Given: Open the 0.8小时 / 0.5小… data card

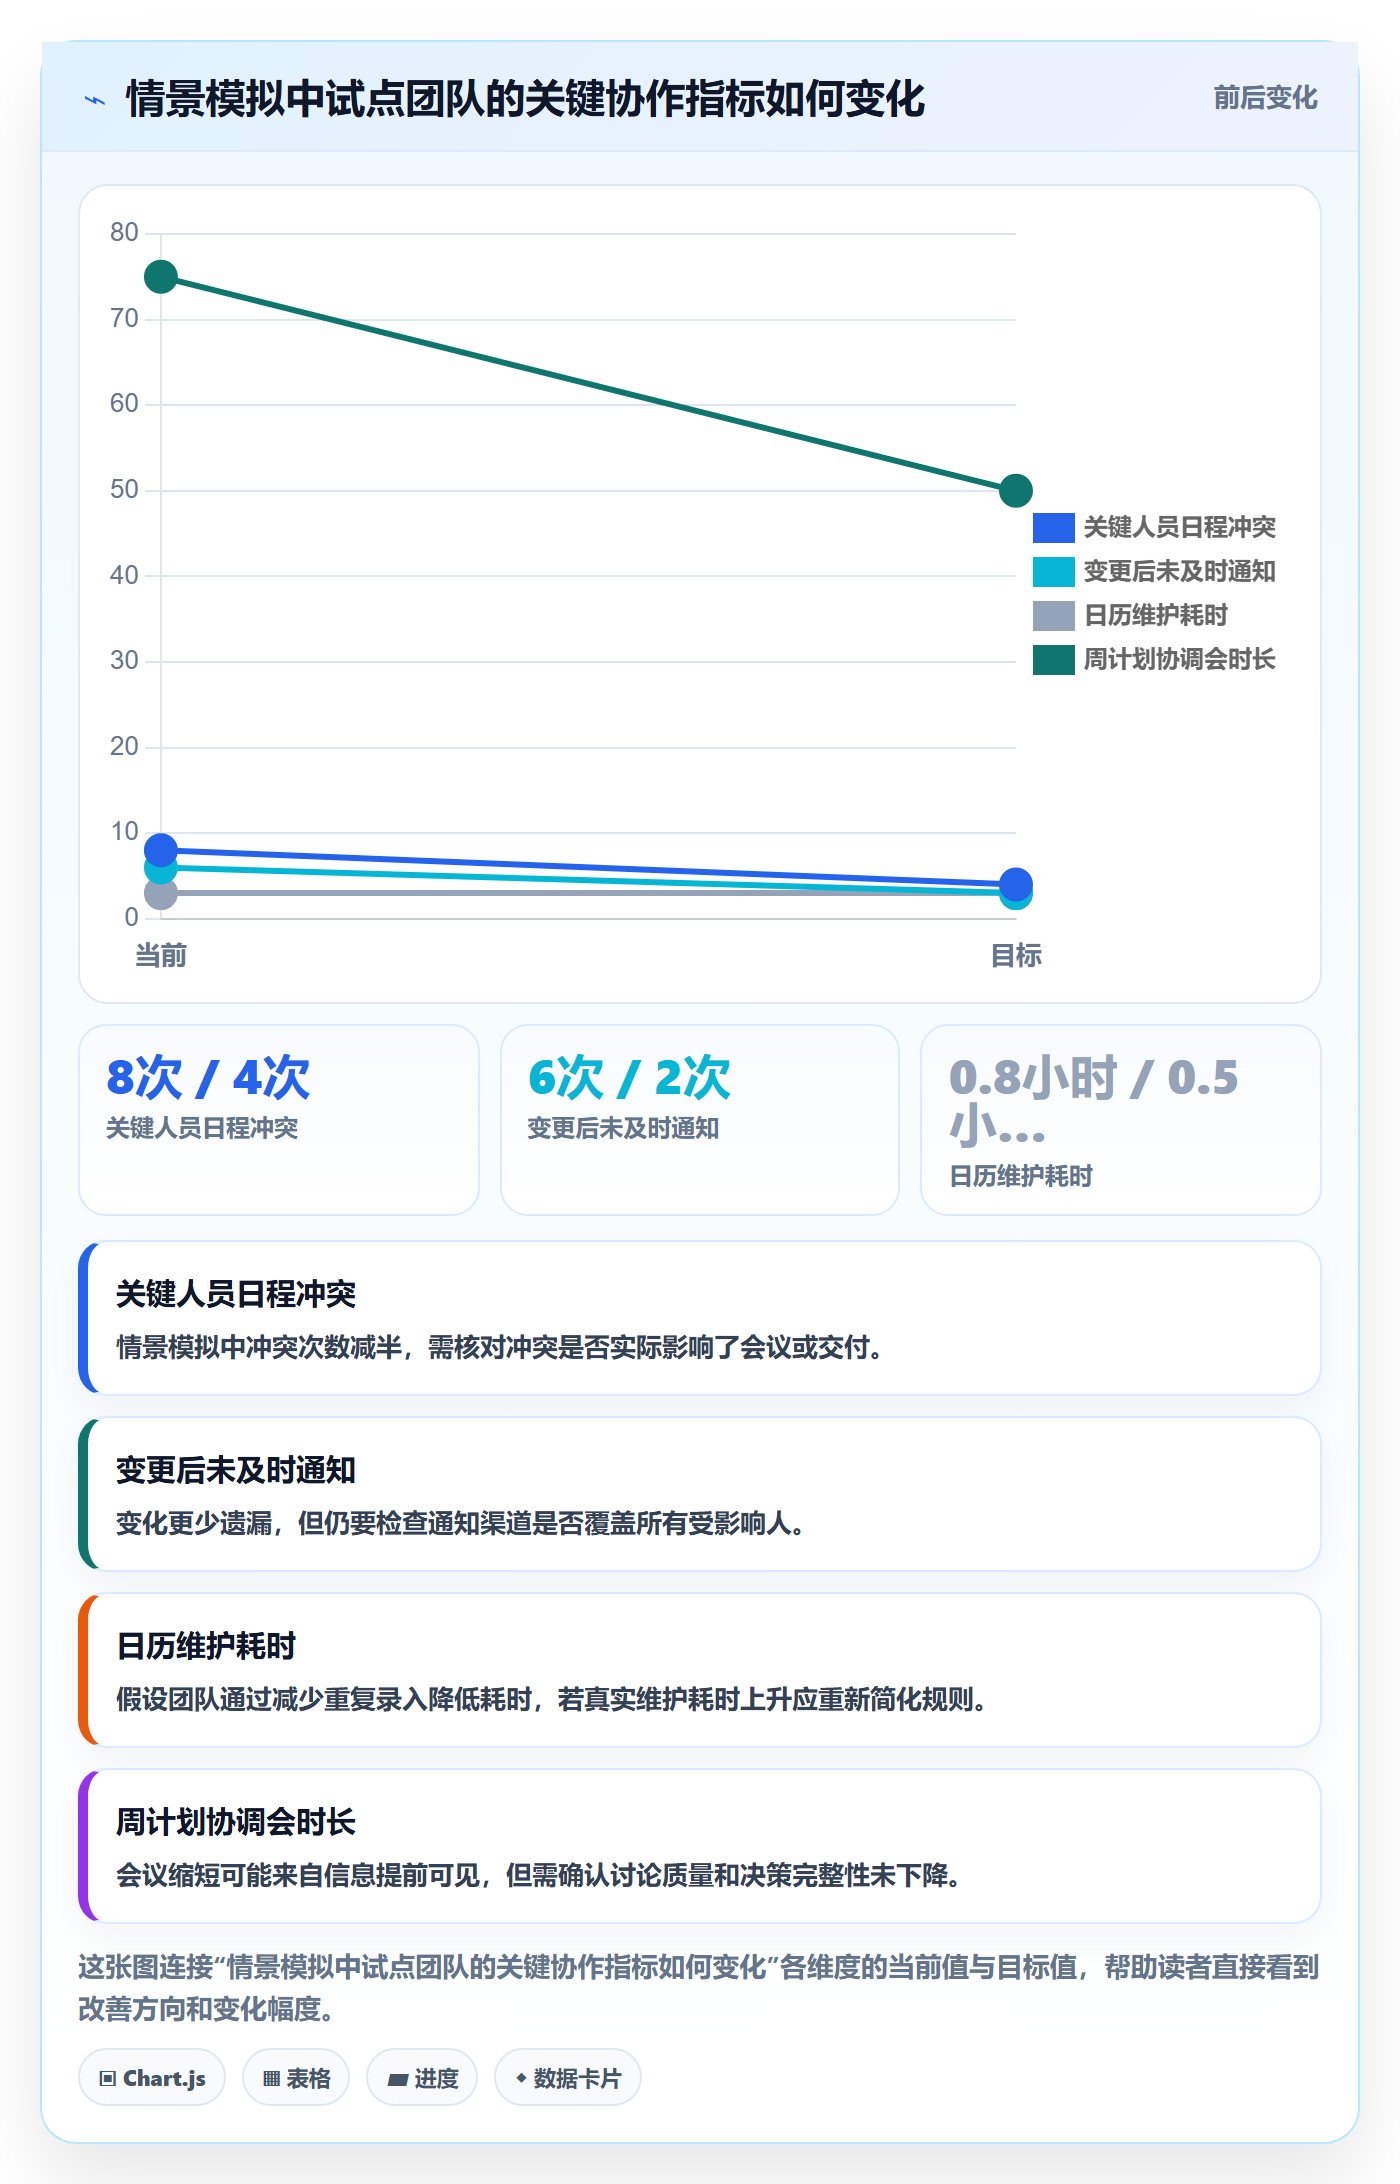Looking at the screenshot, I should (1121, 1120).
